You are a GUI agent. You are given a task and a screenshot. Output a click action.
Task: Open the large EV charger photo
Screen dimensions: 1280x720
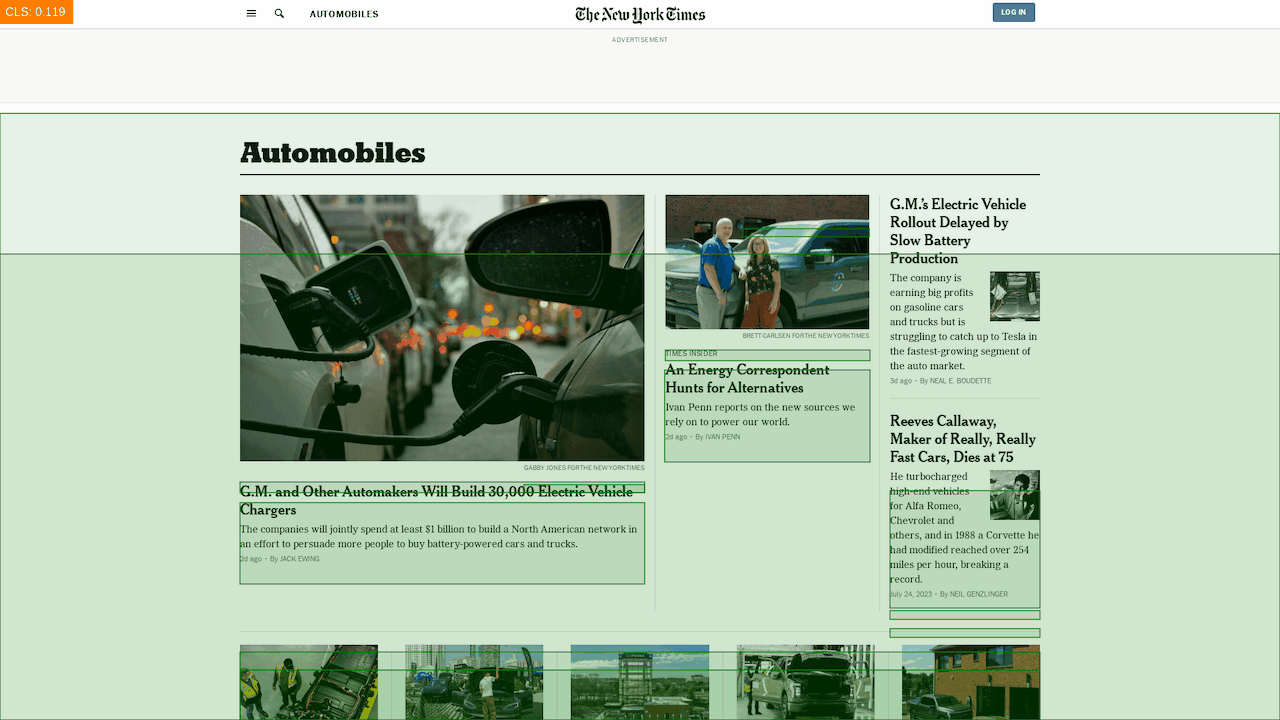coord(442,328)
